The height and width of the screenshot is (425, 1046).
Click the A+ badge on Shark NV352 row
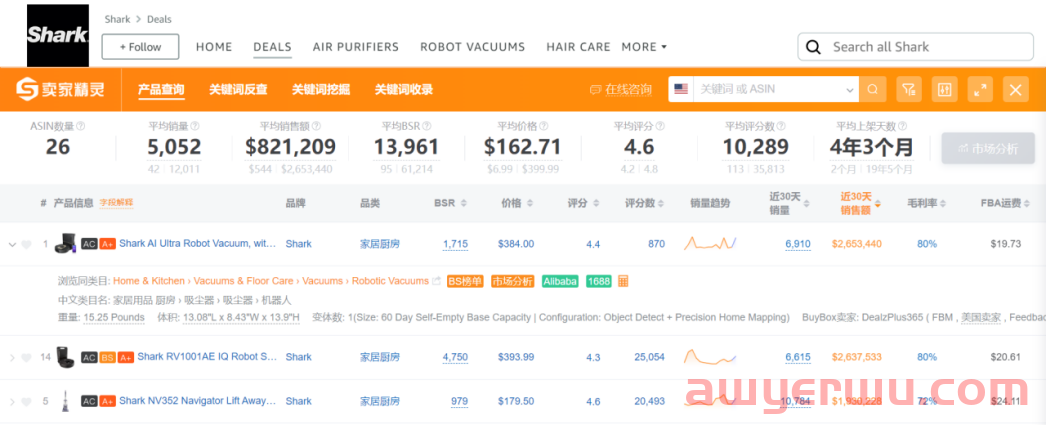tap(107, 402)
